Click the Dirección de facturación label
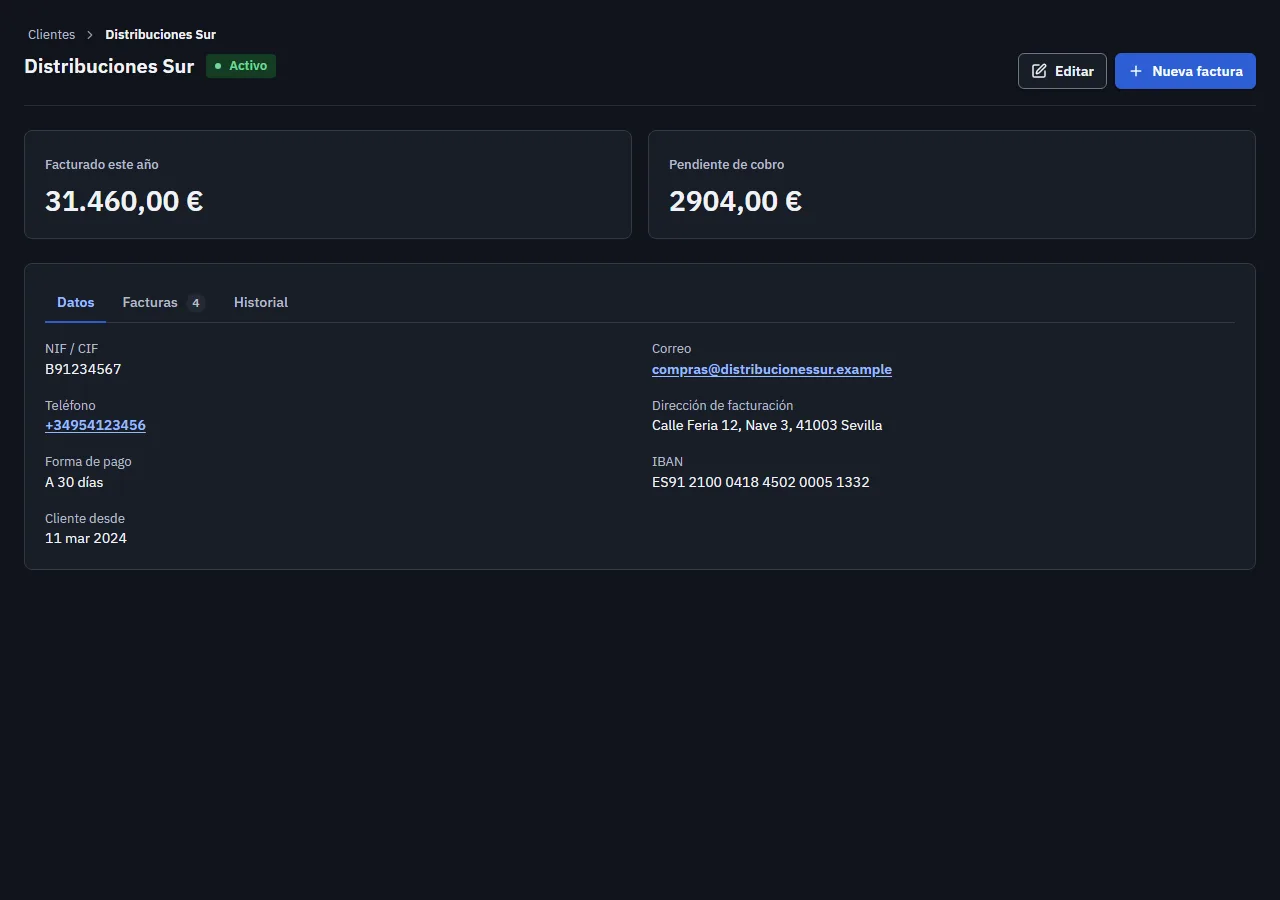Image resolution: width=1280 pixels, height=900 pixels. [722, 405]
